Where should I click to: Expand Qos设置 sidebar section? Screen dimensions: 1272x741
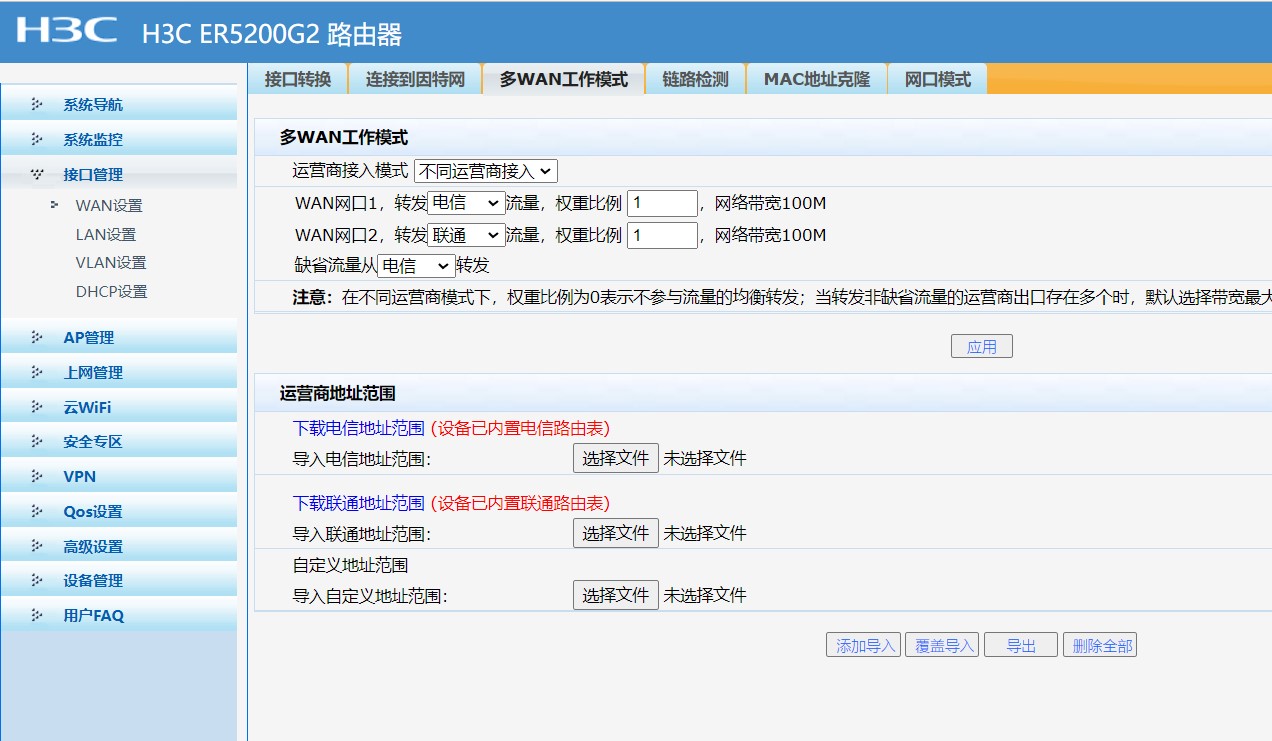pyautogui.click(x=119, y=511)
